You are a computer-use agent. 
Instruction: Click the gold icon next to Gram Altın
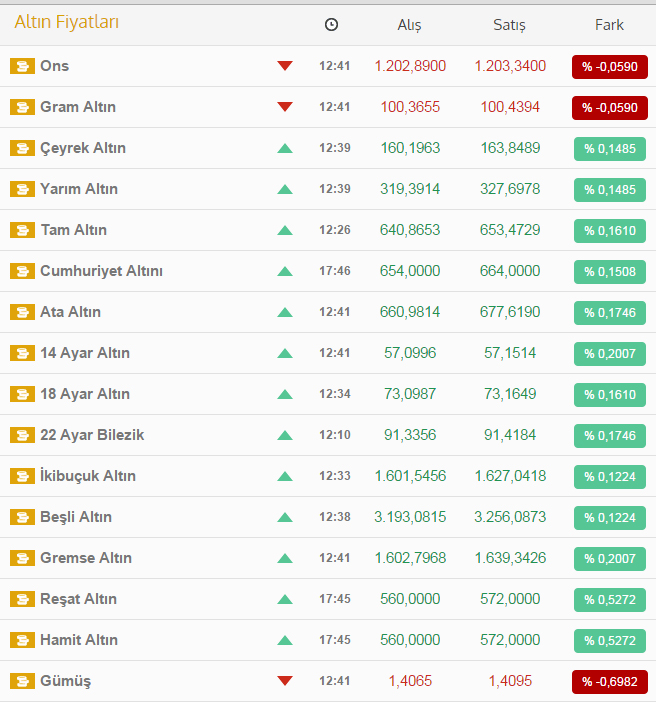click(x=21, y=107)
